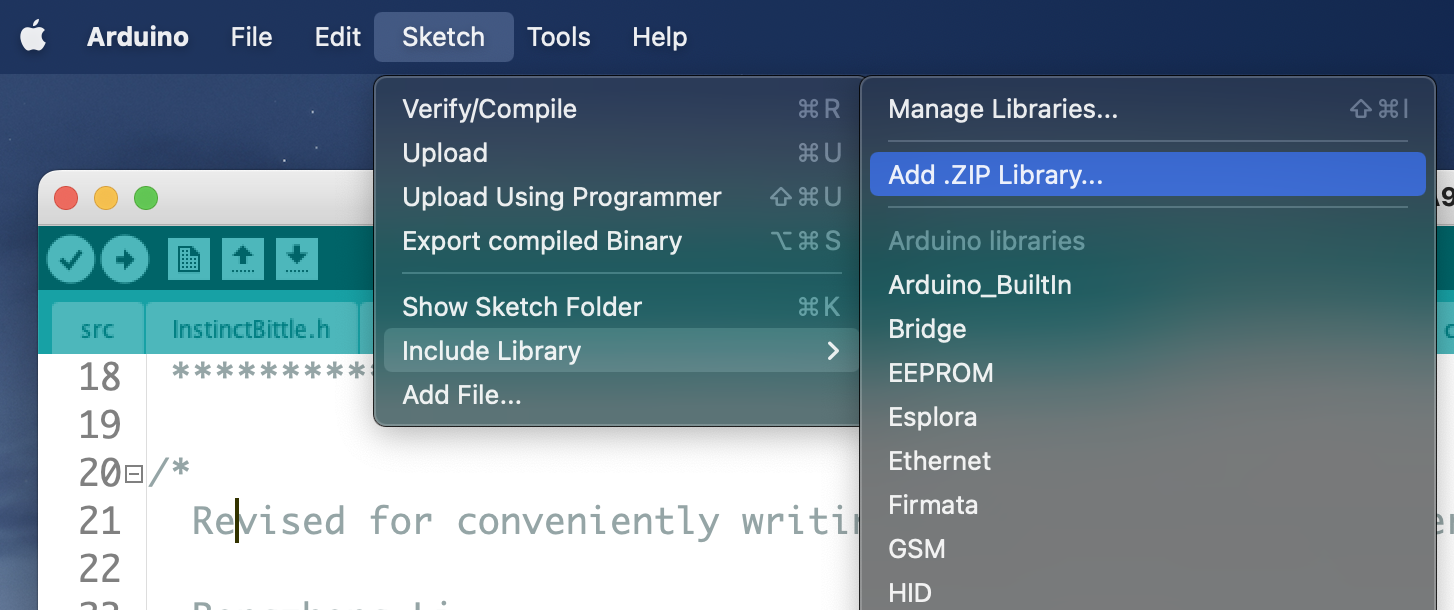Switch to the InstinctBittle.h tab
Image resolution: width=1454 pixels, height=610 pixels.
pyautogui.click(x=250, y=329)
